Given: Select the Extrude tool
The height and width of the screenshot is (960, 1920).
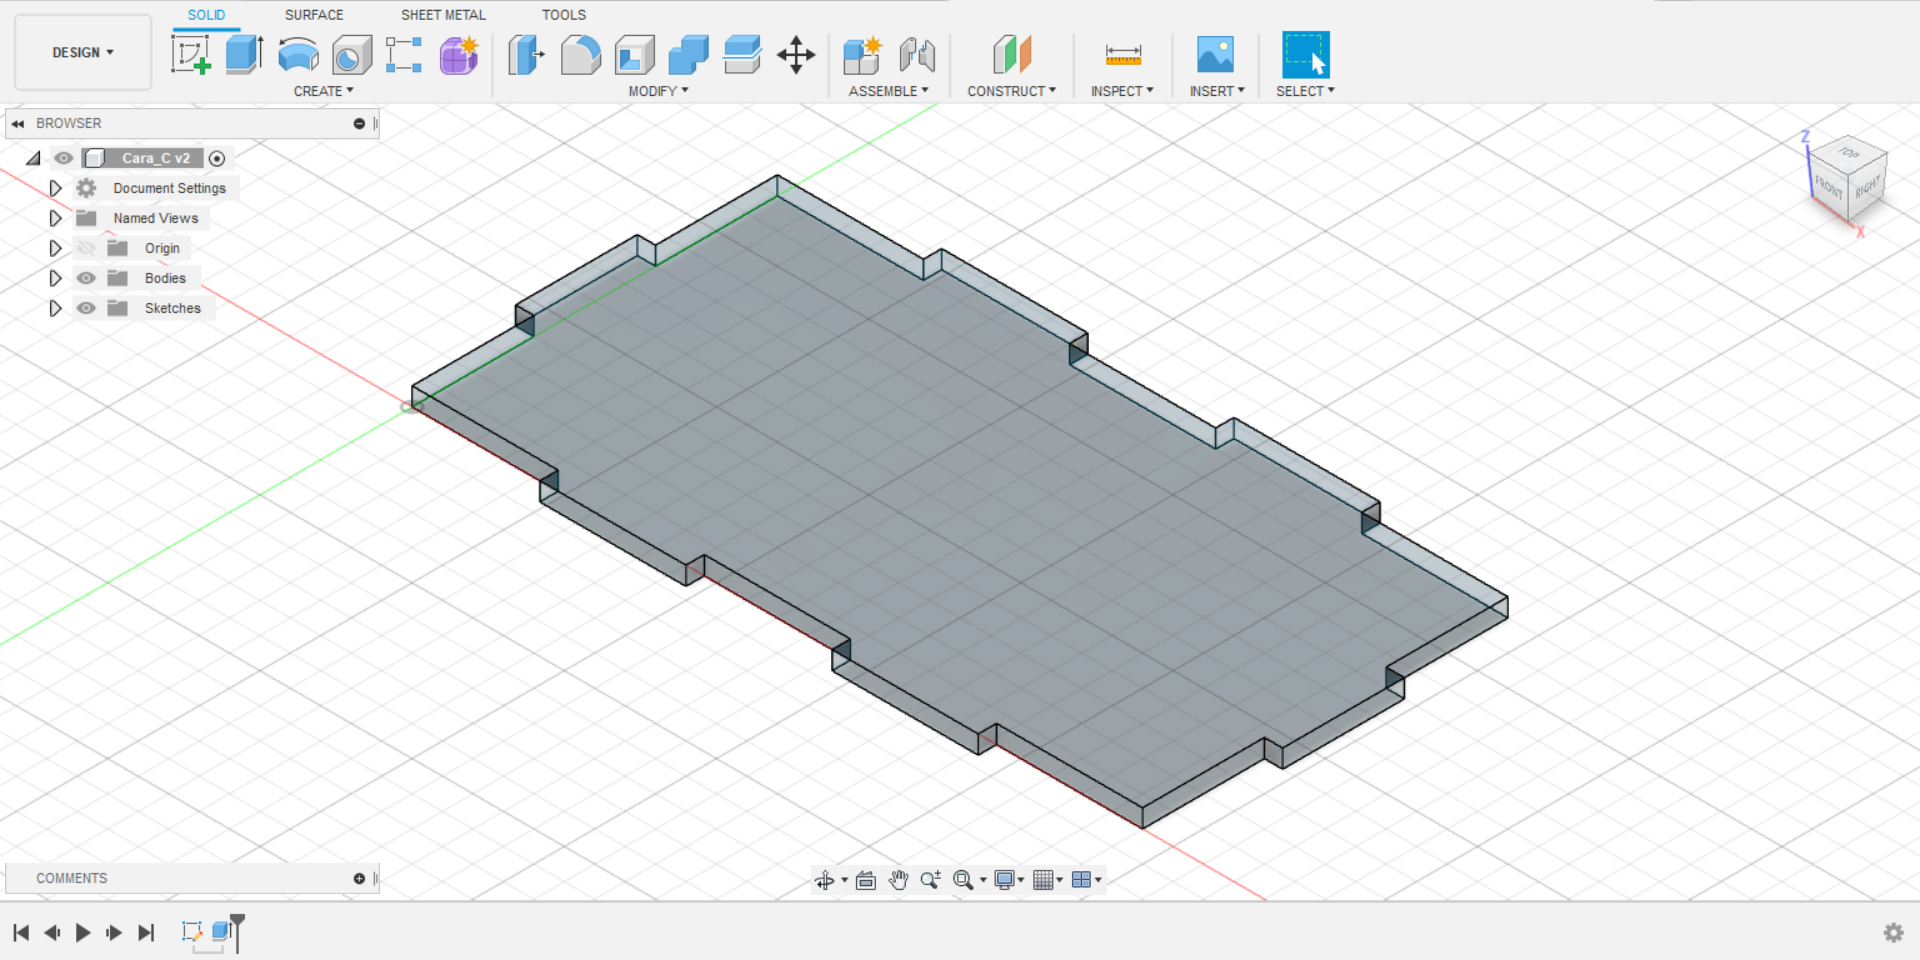Looking at the screenshot, I should tap(244, 54).
